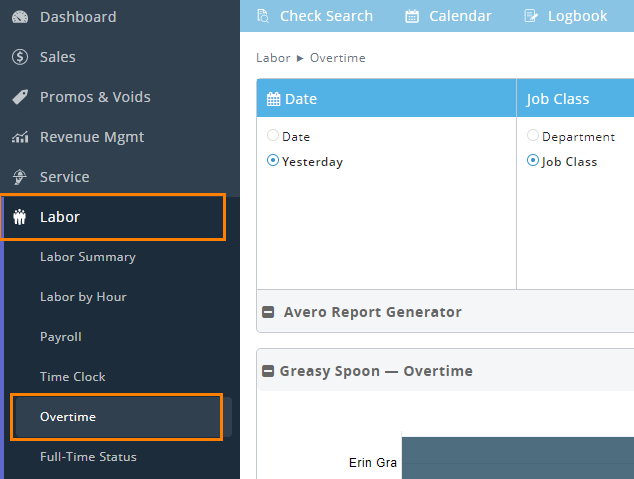This screenshot has height=479, width=634.
Task: Open Labor Summary in the sidebar
Action: 88,257
